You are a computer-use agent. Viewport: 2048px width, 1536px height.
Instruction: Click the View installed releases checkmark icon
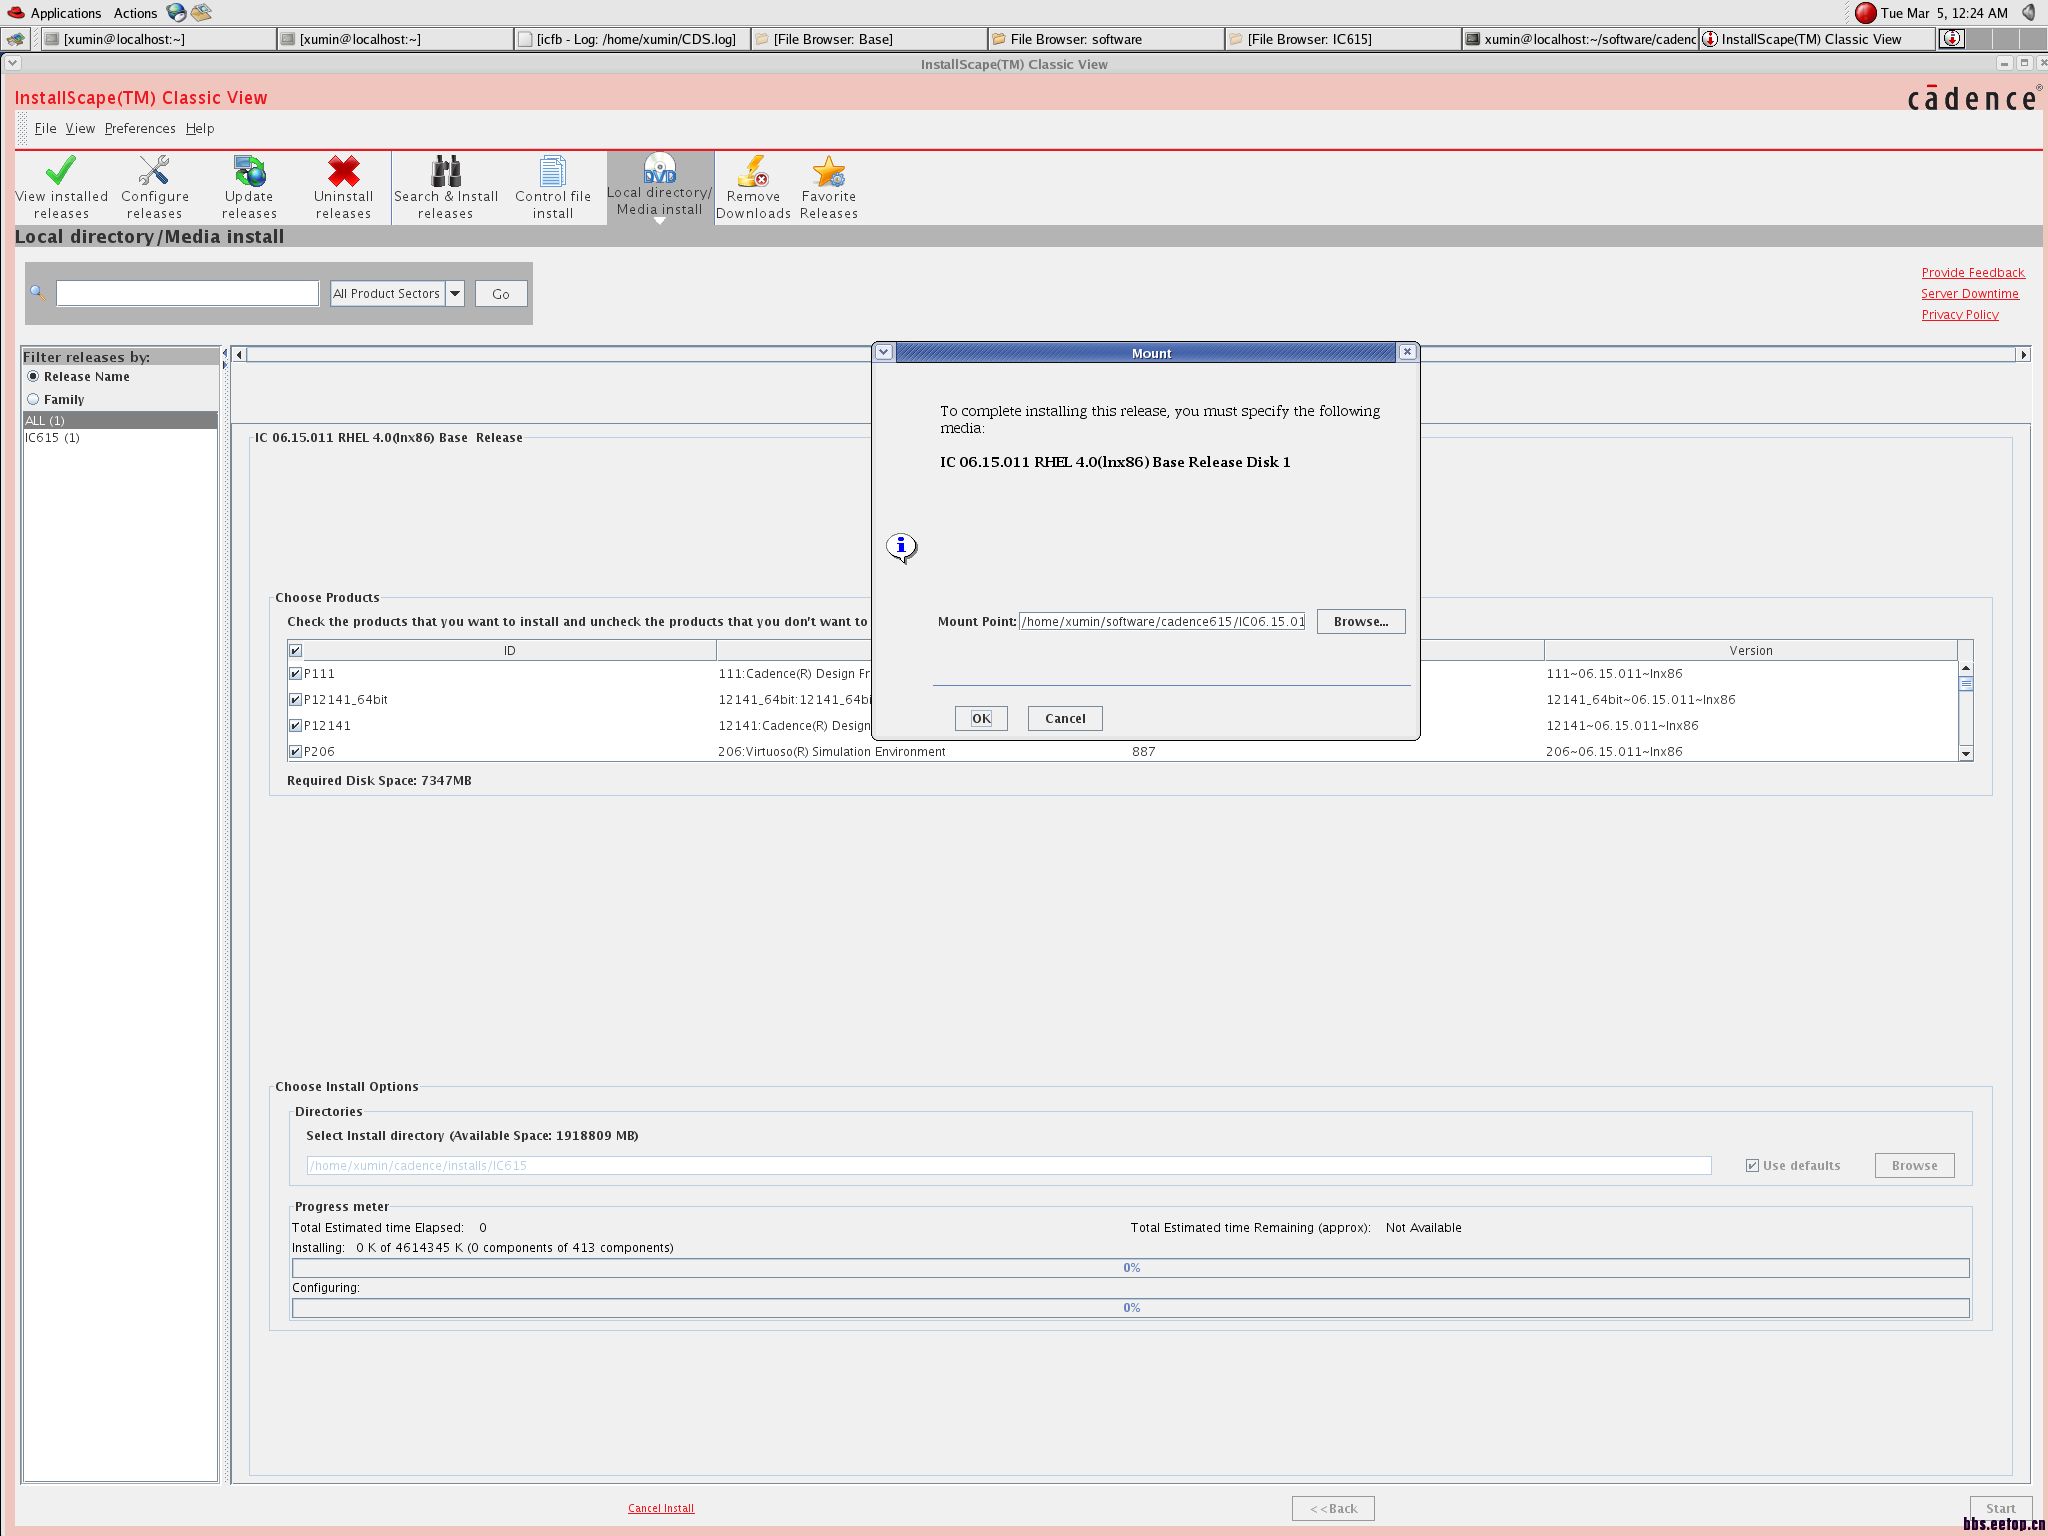coord(61,171)
